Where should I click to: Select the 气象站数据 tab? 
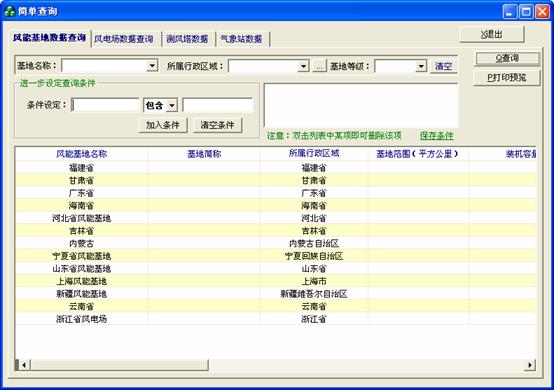click(x=242, y=39)
